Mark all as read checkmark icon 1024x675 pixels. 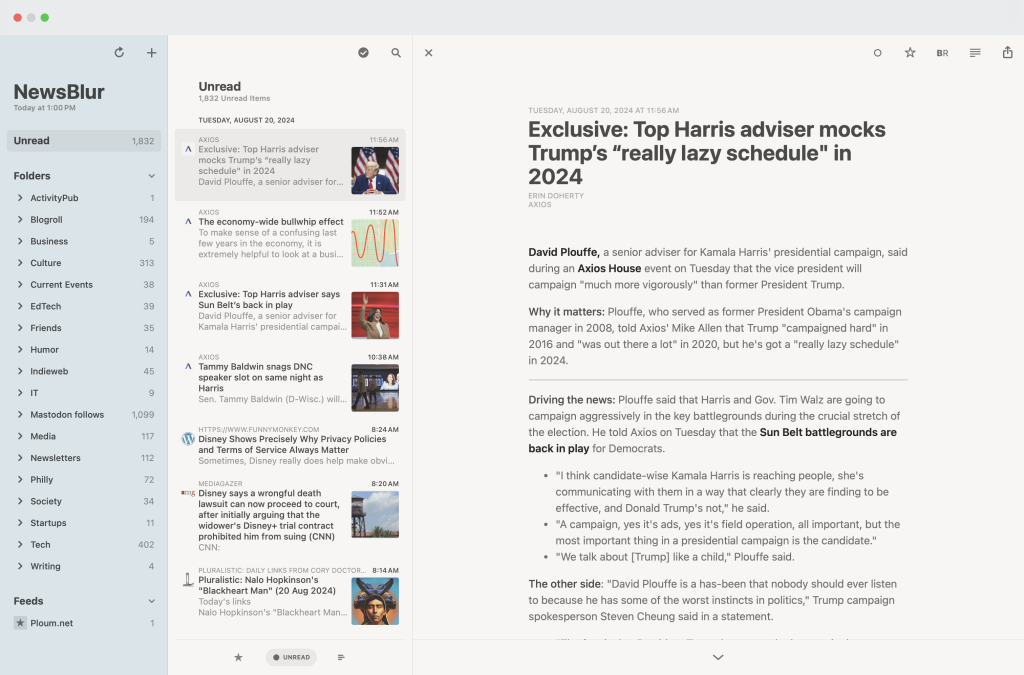pyautogui.click(x=363, y=53)
